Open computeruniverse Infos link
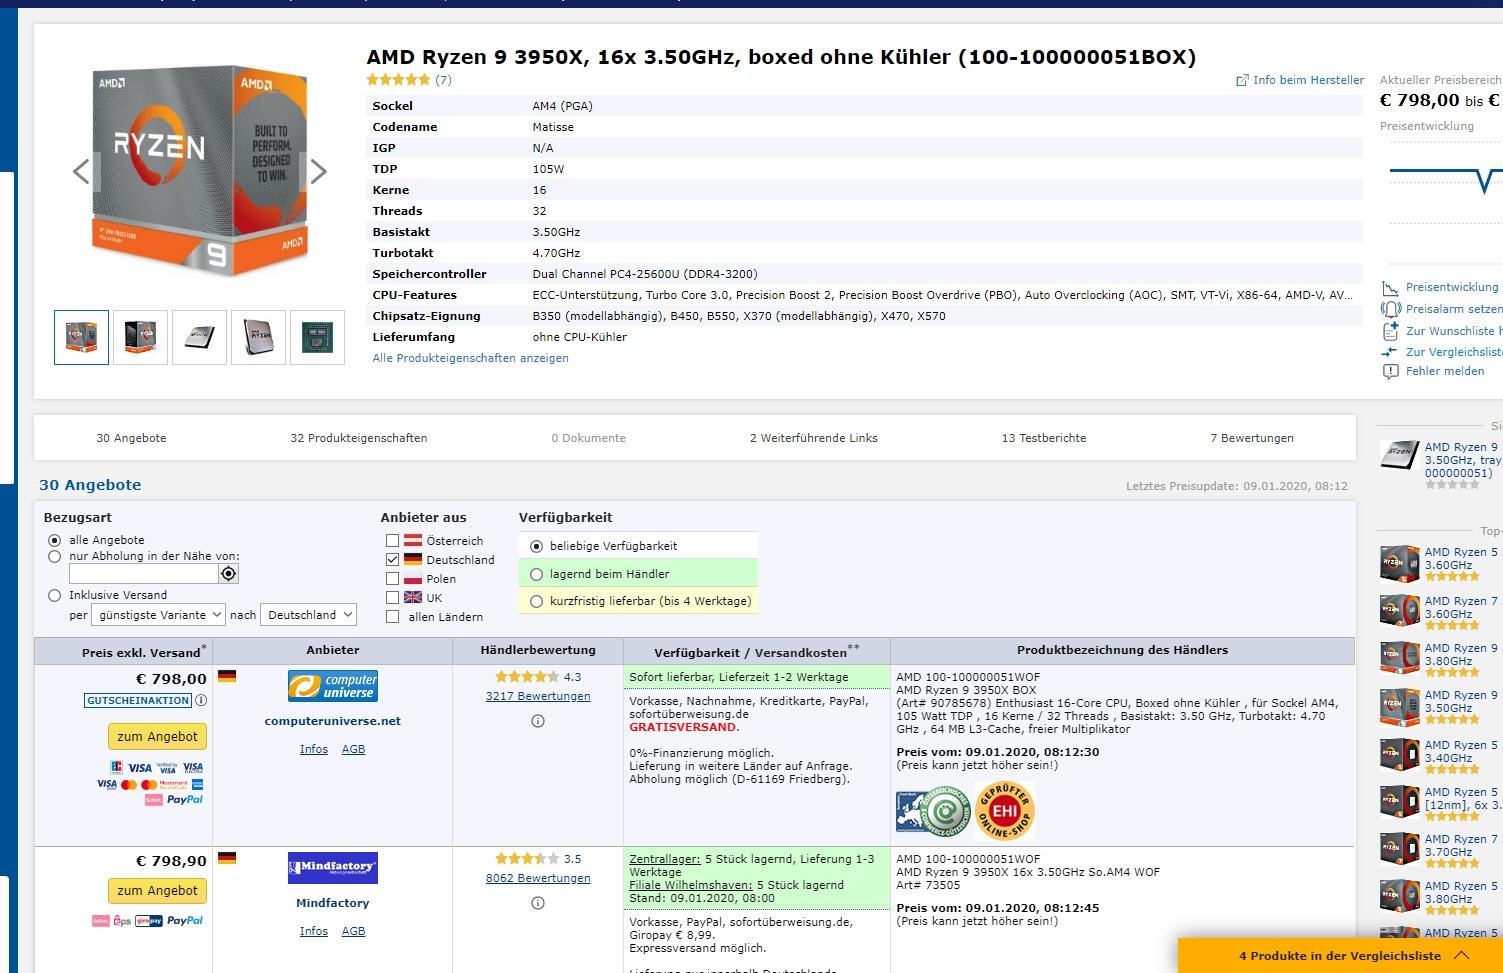The width and height of the screenshot is (1503, 973). click(314, 749)
